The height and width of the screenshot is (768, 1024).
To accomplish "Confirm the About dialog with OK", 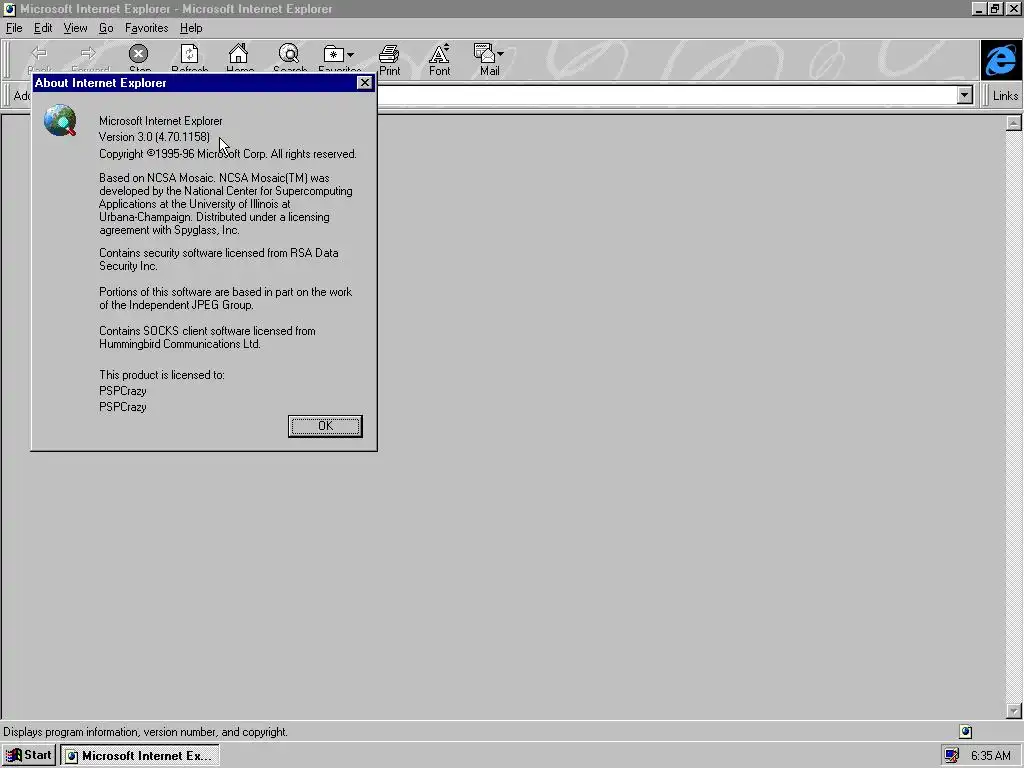I will [x=325, y=426].
